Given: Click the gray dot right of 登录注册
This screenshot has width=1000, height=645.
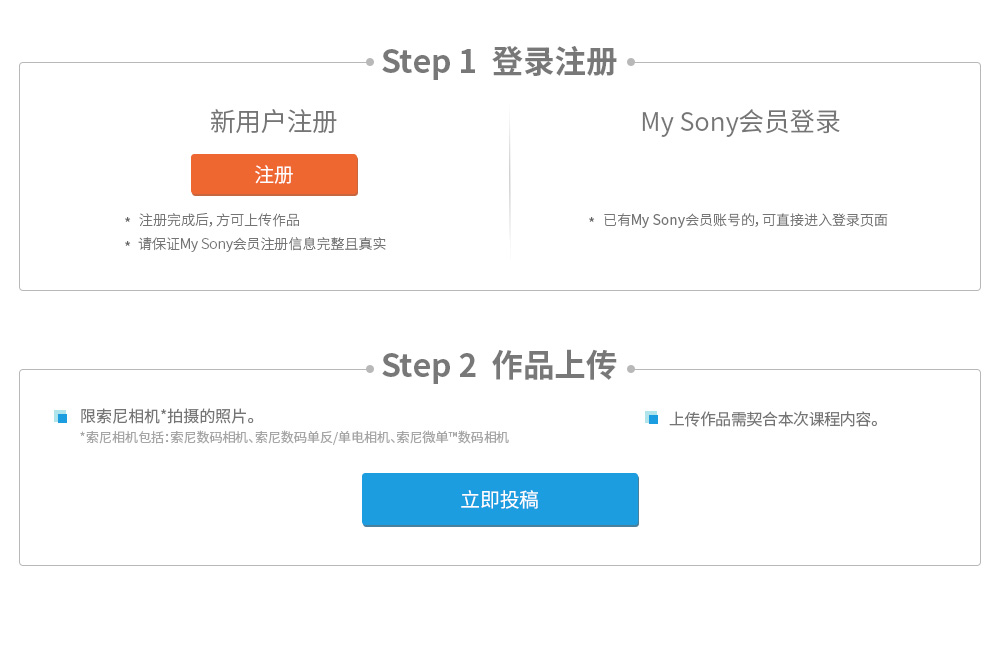Looking at the screenshot, I should pos(631,62).
